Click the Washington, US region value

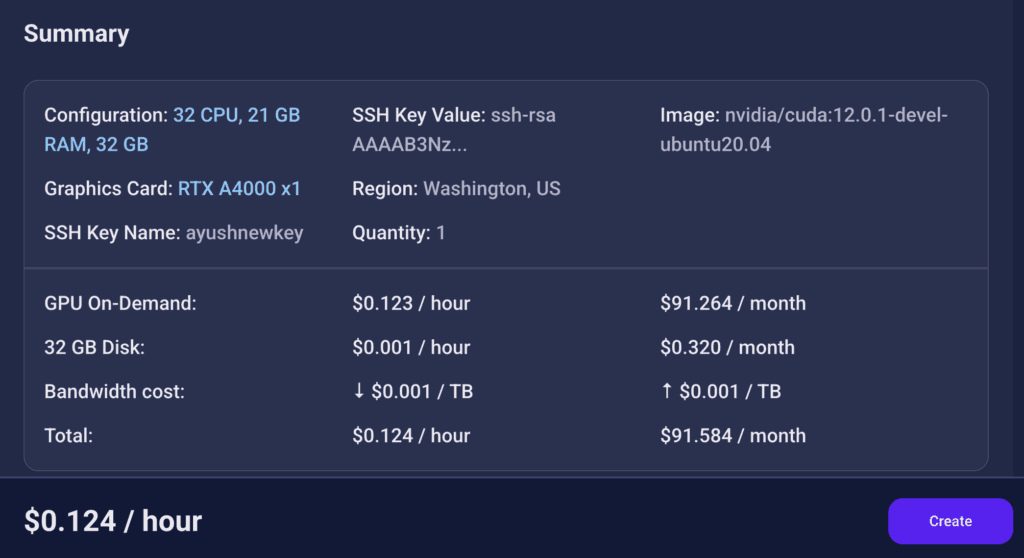[492, 189]
